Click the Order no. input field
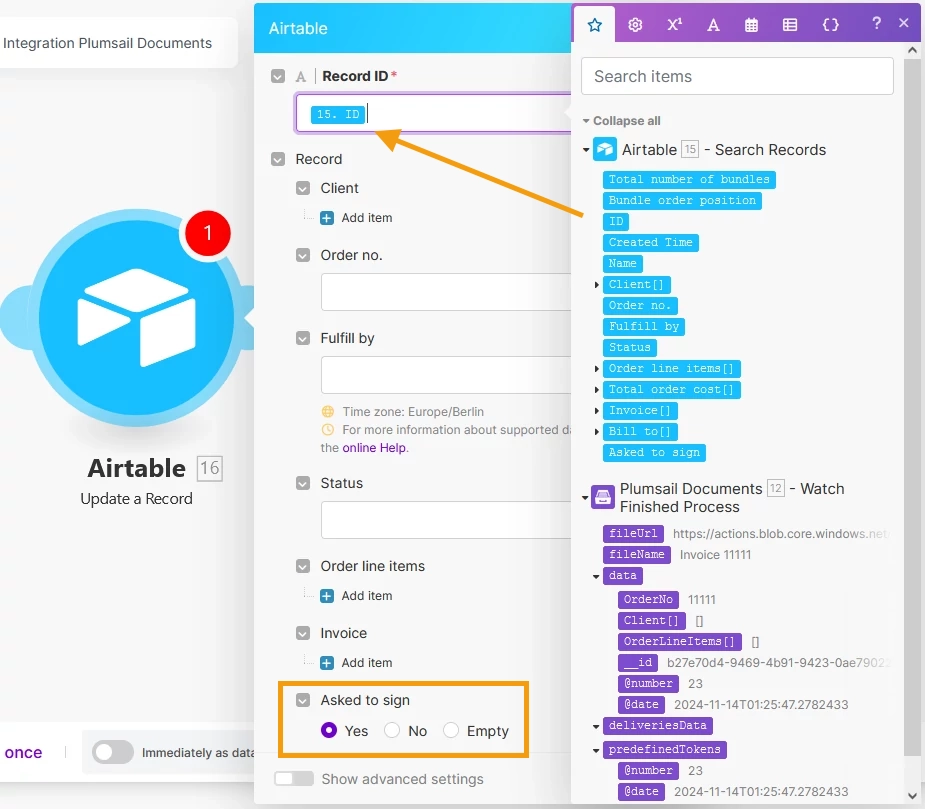This screenshot has height=809, width=925. coord(446,292)
